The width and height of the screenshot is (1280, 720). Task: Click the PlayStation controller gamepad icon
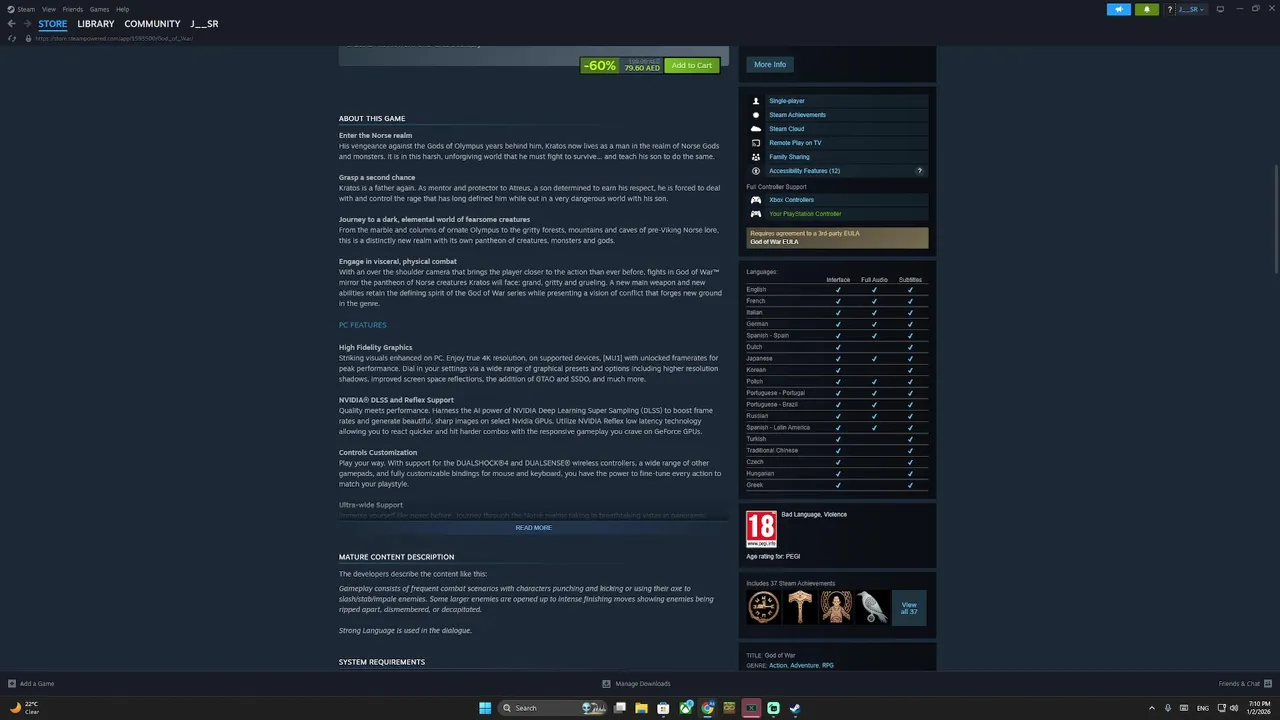point(756,214)
